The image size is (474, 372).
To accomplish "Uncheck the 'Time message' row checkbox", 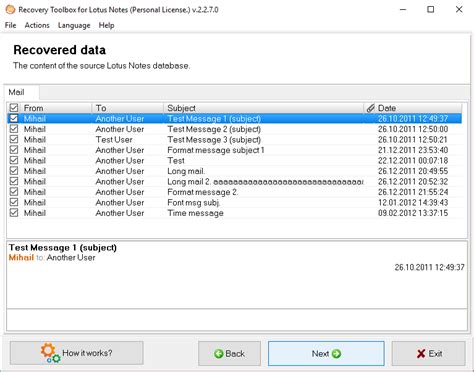I will click(x=14, y=213).
